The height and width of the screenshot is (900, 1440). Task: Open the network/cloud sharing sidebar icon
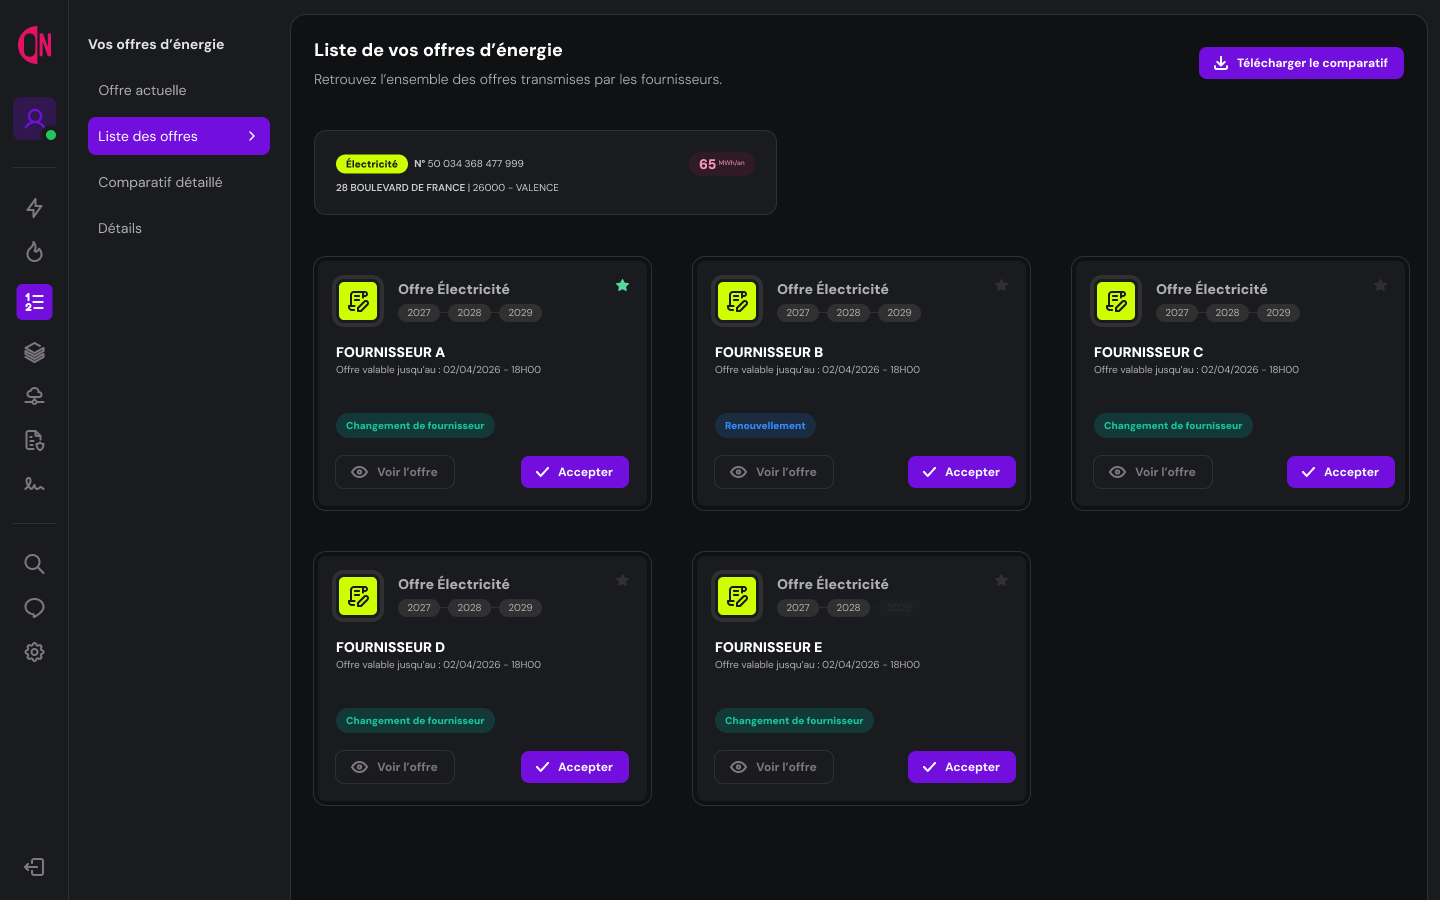[34, 395]
